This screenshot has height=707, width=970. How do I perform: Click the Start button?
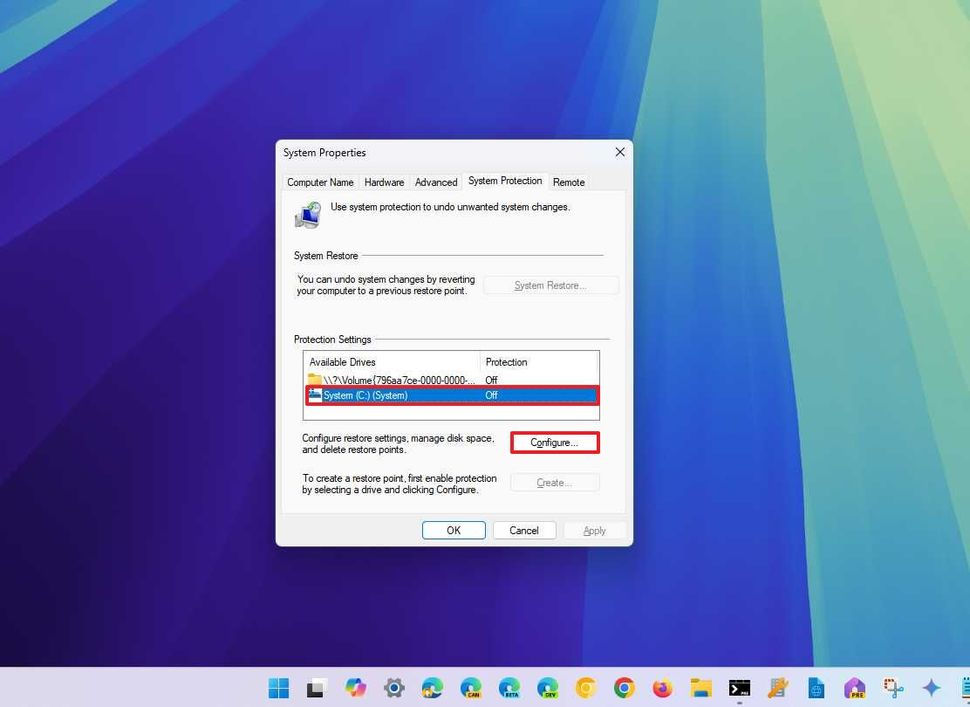(x=278, y=688)
